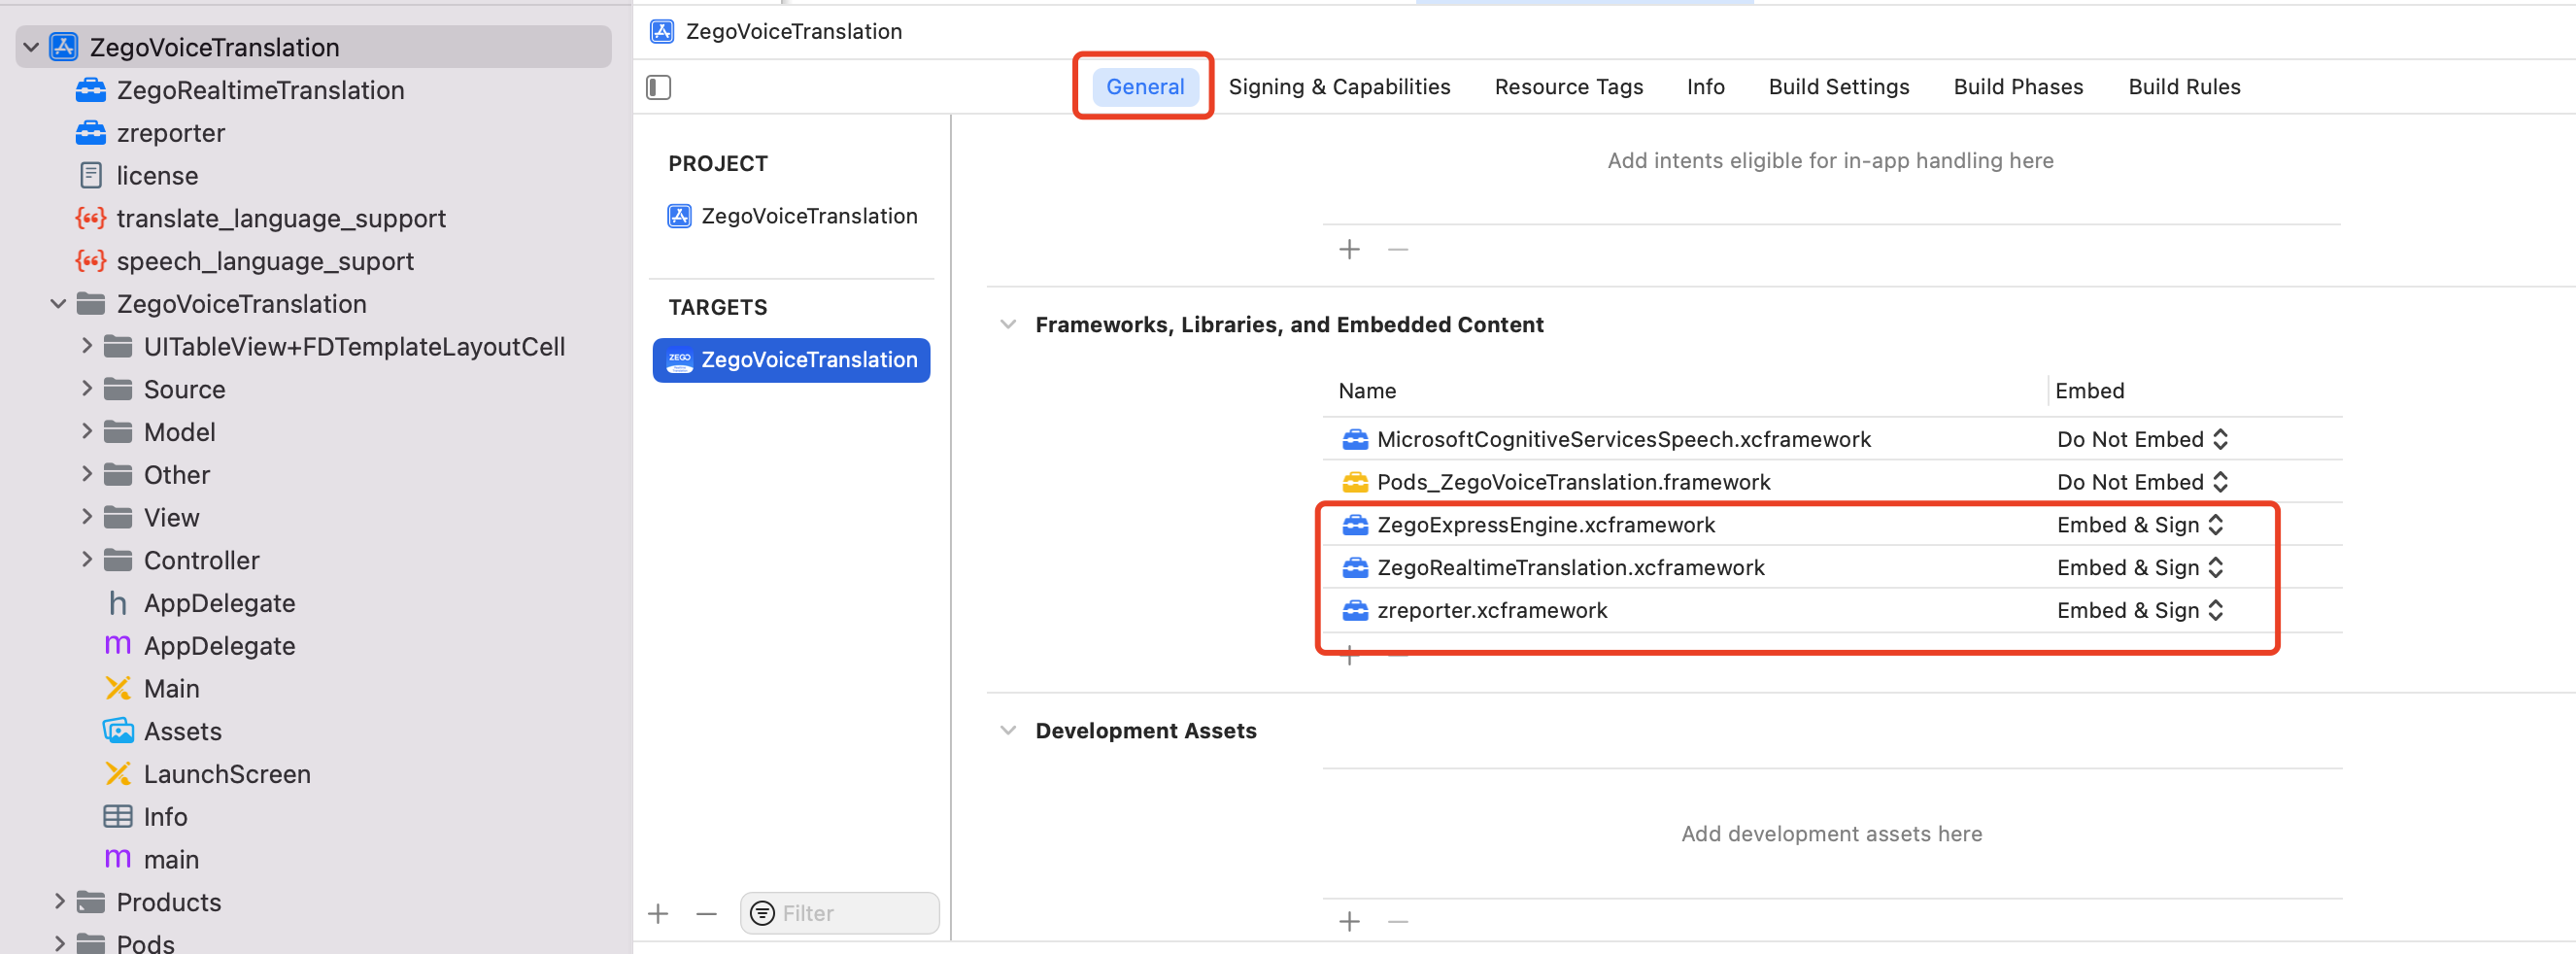This screenshot has width=2576, height=954.
Task: Click the MicrosoftCognitiveServicesSpeech.xcframework icon
Action: [1355, 439]
